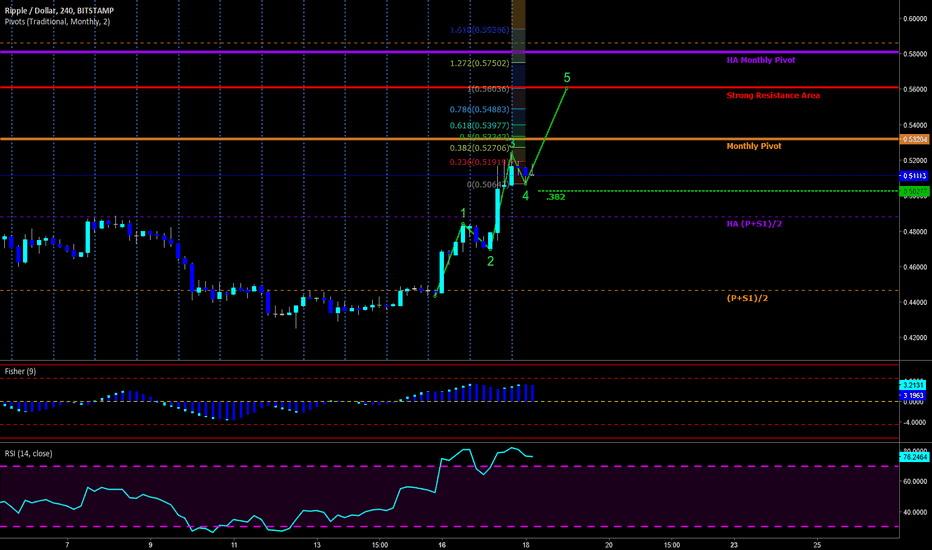The width and height of the screenshot is (932, 550).
Task: Click the -4.0000 Fisher axis label
Action: [x=914, y=422]
